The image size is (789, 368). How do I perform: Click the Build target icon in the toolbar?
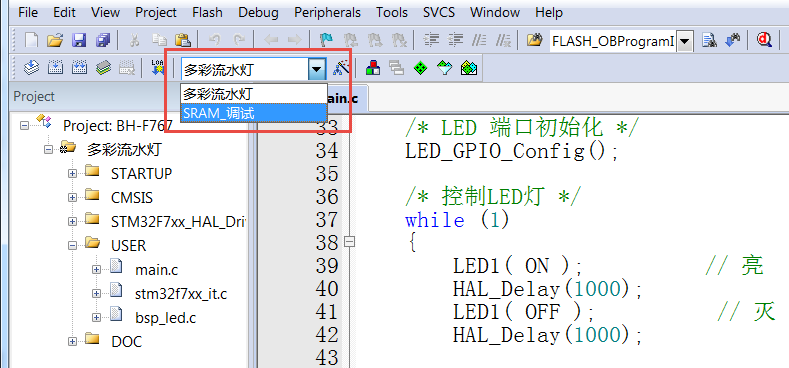pyautogui.click(x=56, y=68)
